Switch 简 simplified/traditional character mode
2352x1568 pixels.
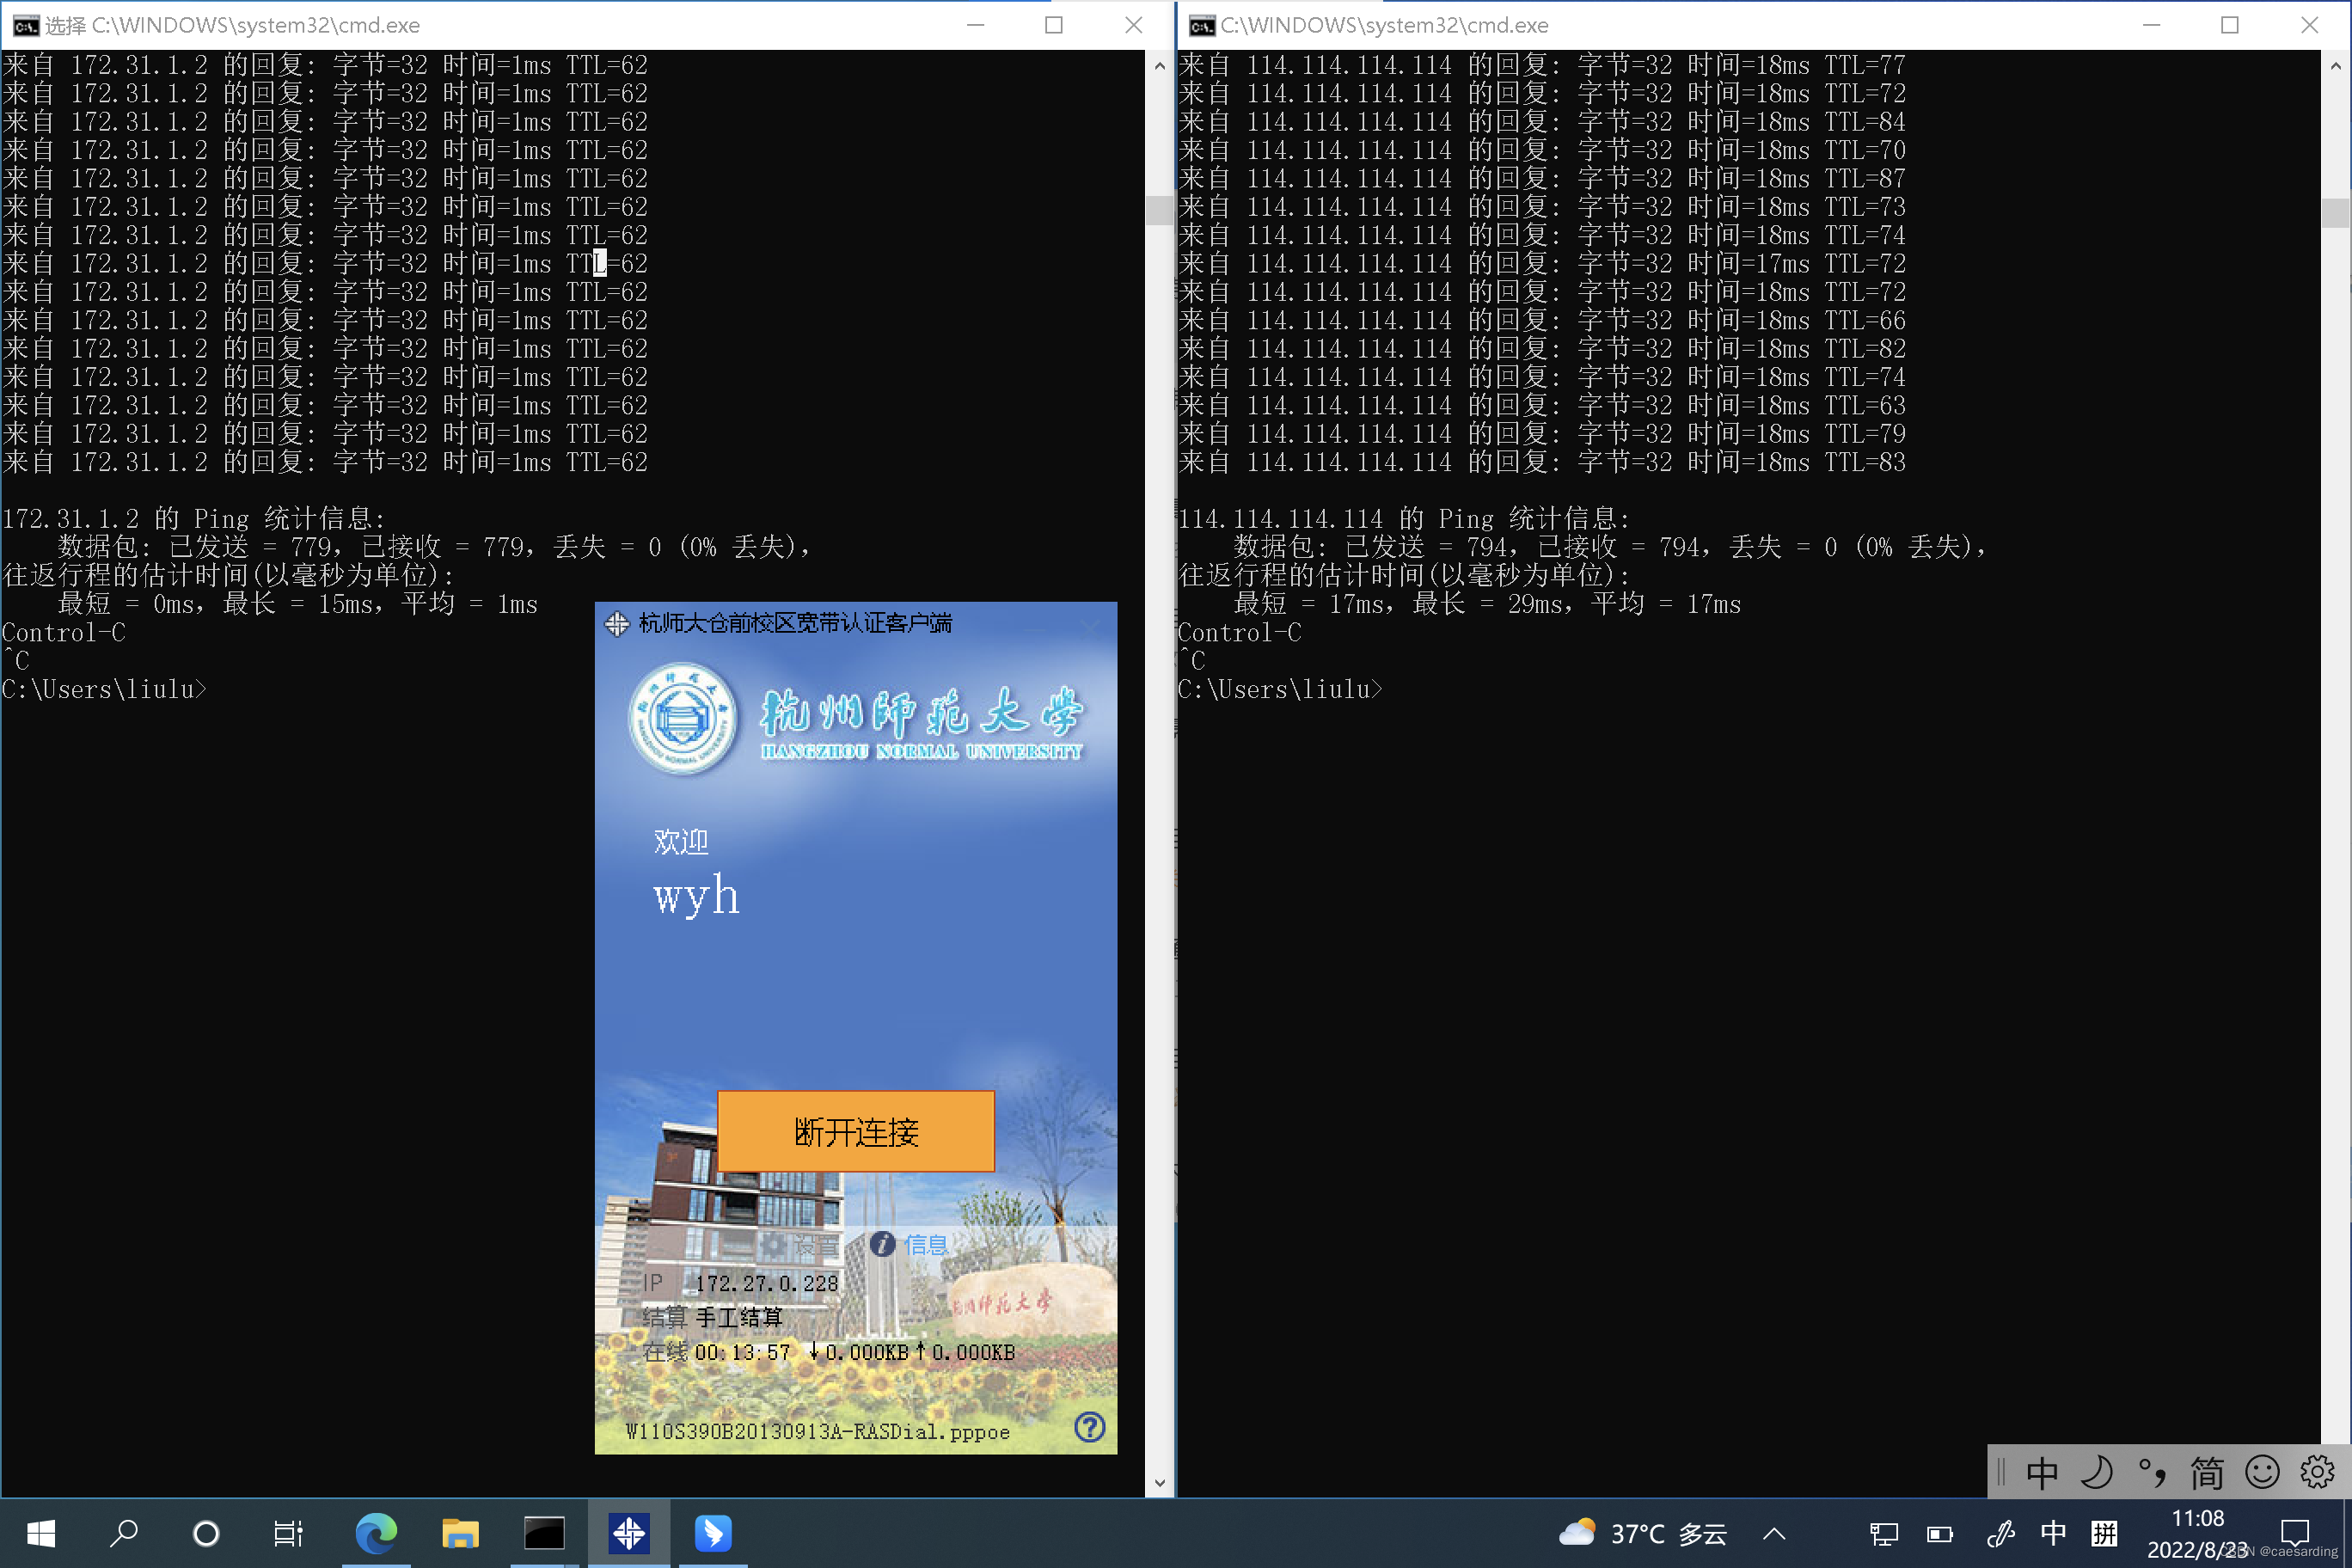tap(2206, 1473)
